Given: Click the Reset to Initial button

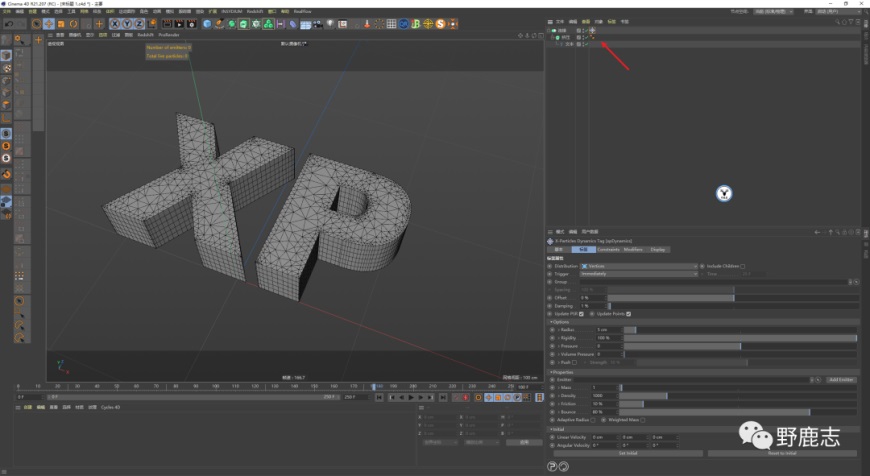Looking at the screenshot, I should coord(782,453).
